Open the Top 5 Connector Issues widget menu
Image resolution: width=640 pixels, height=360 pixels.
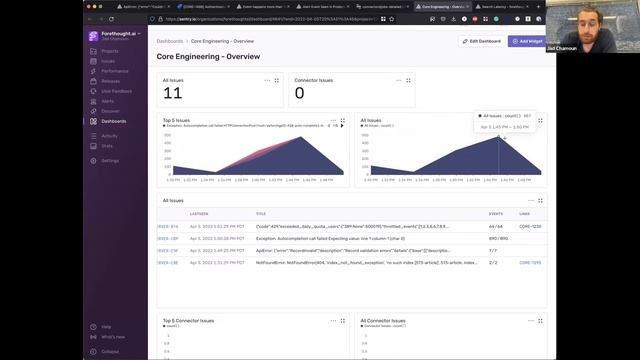click(333, 321)
